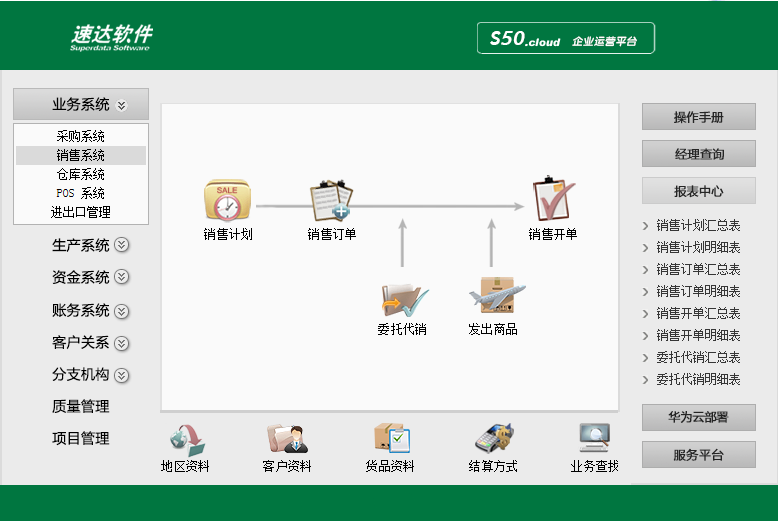Open the 报表中心 button

coord(699,191)
